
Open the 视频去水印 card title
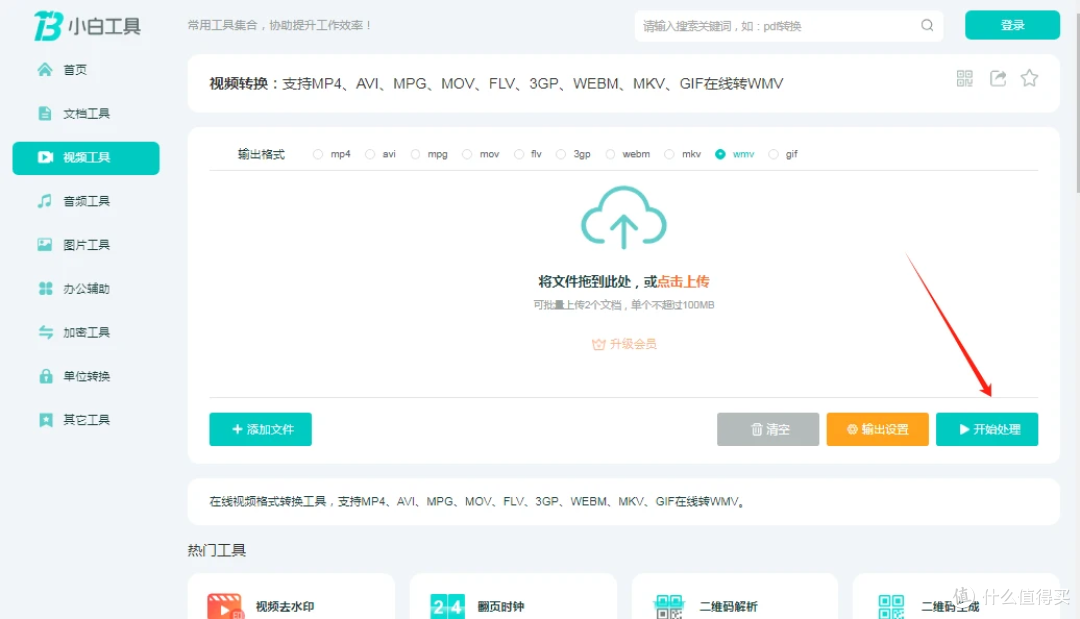tap(285, 607)
